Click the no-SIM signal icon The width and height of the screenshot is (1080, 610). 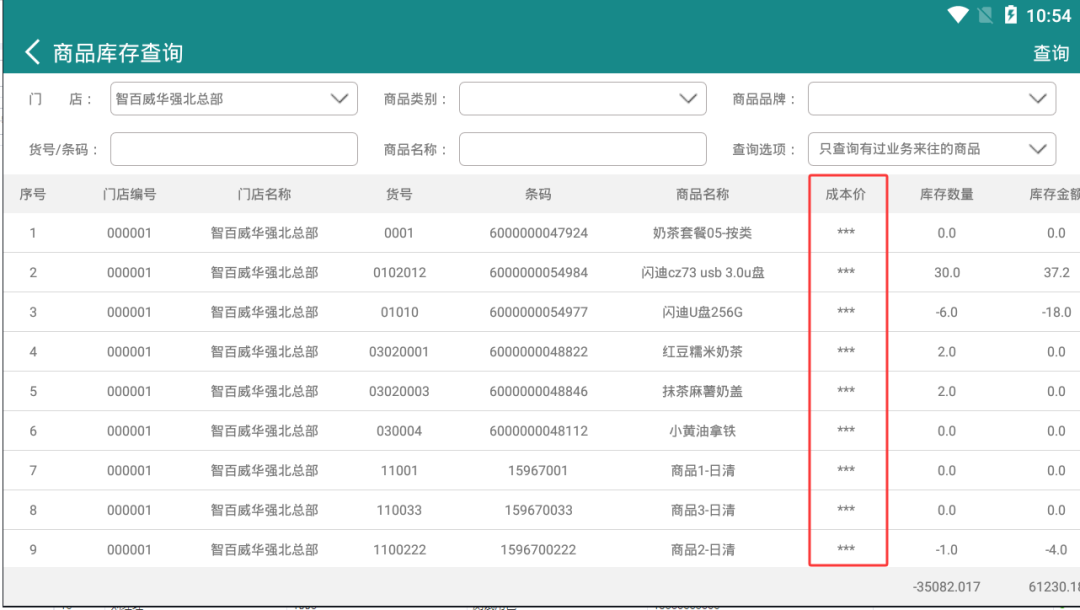[986, 14]
